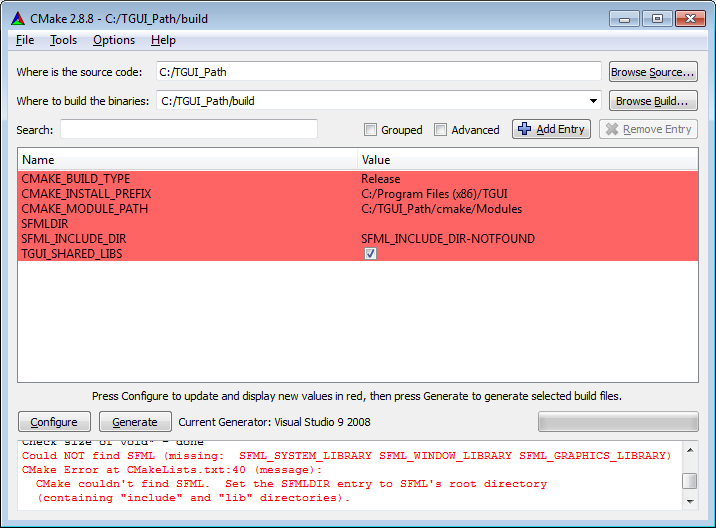
Task: Click the CMake logo icon in title bar
Action: (x=18, y=19)
